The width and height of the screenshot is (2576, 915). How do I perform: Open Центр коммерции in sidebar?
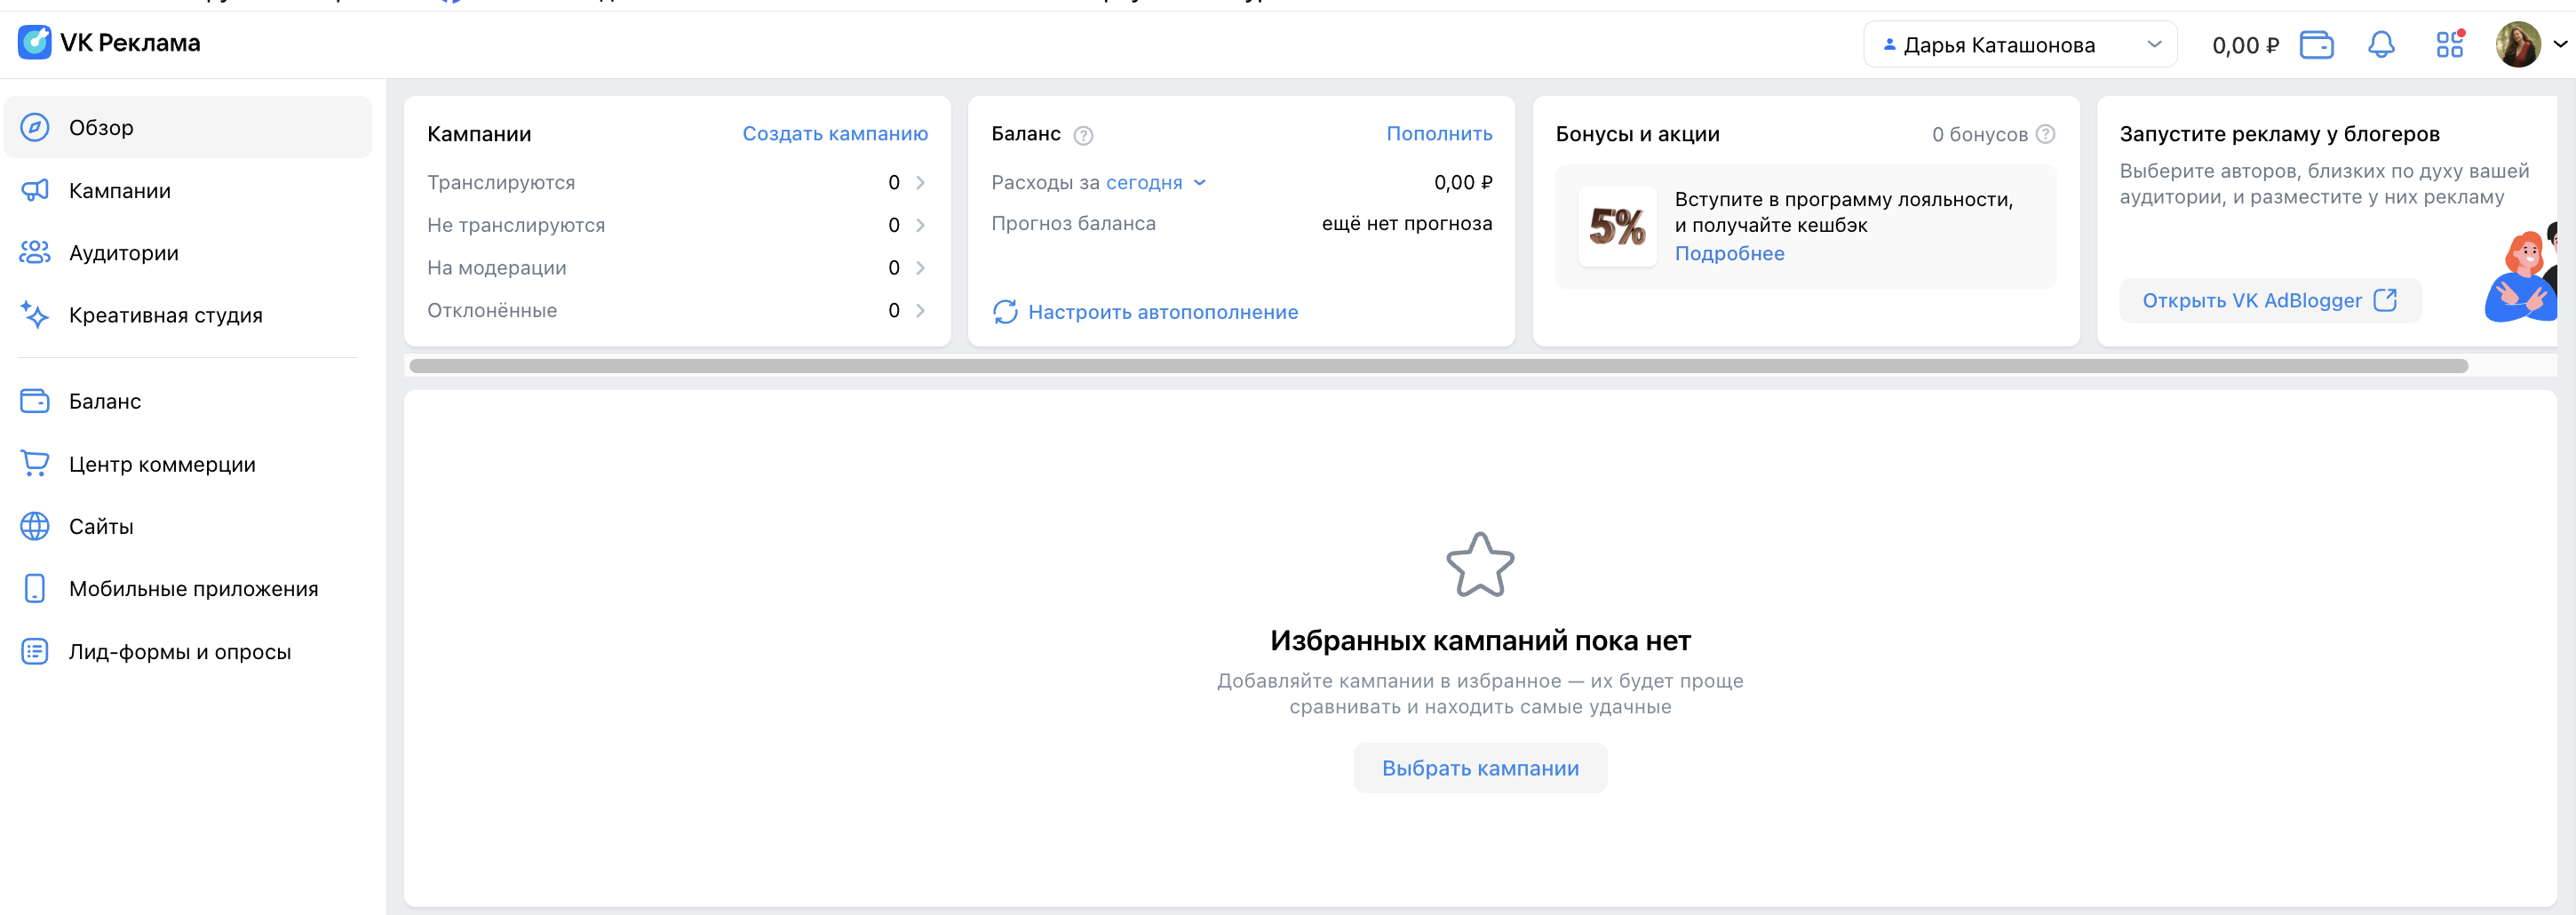188,464
